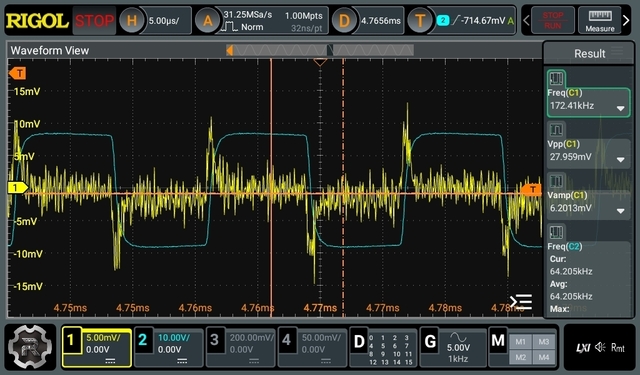Click the -714.67mV trigger level readout

(483, 20)
